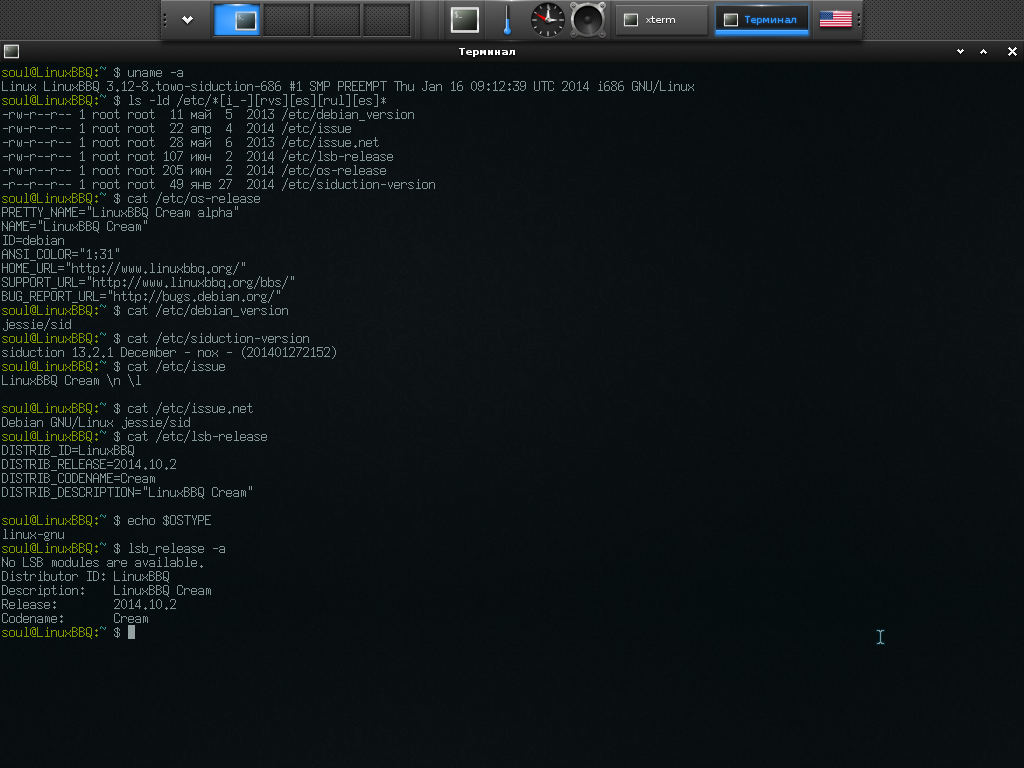Image resolution: width=1024 pixels, height=768 pixels.
Task: Click /etc/lsb-release in the ls listing
Action: point(338,157)
